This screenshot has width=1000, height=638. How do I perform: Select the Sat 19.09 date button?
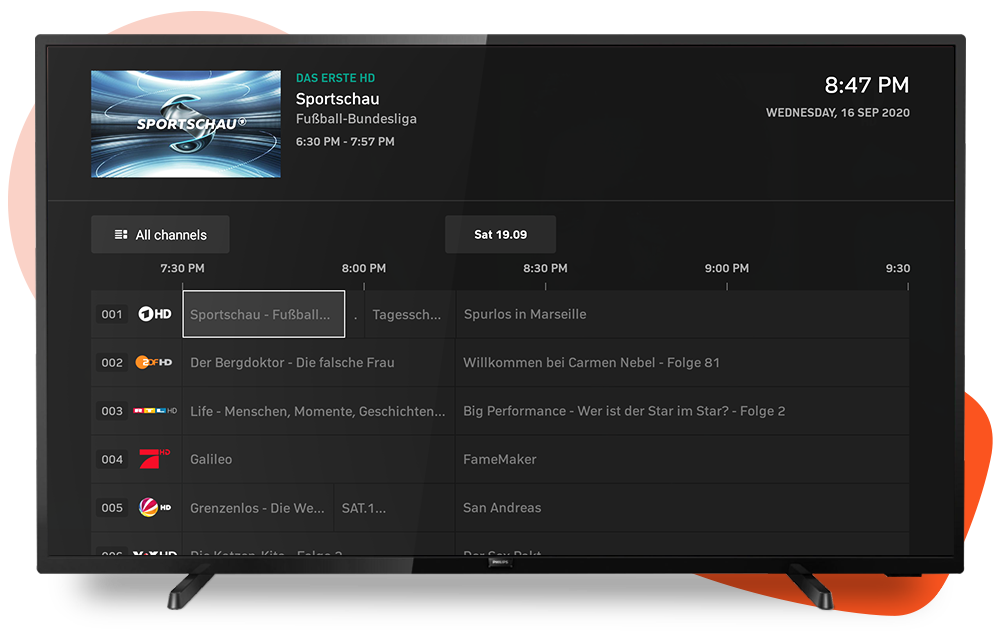[501, 235]
